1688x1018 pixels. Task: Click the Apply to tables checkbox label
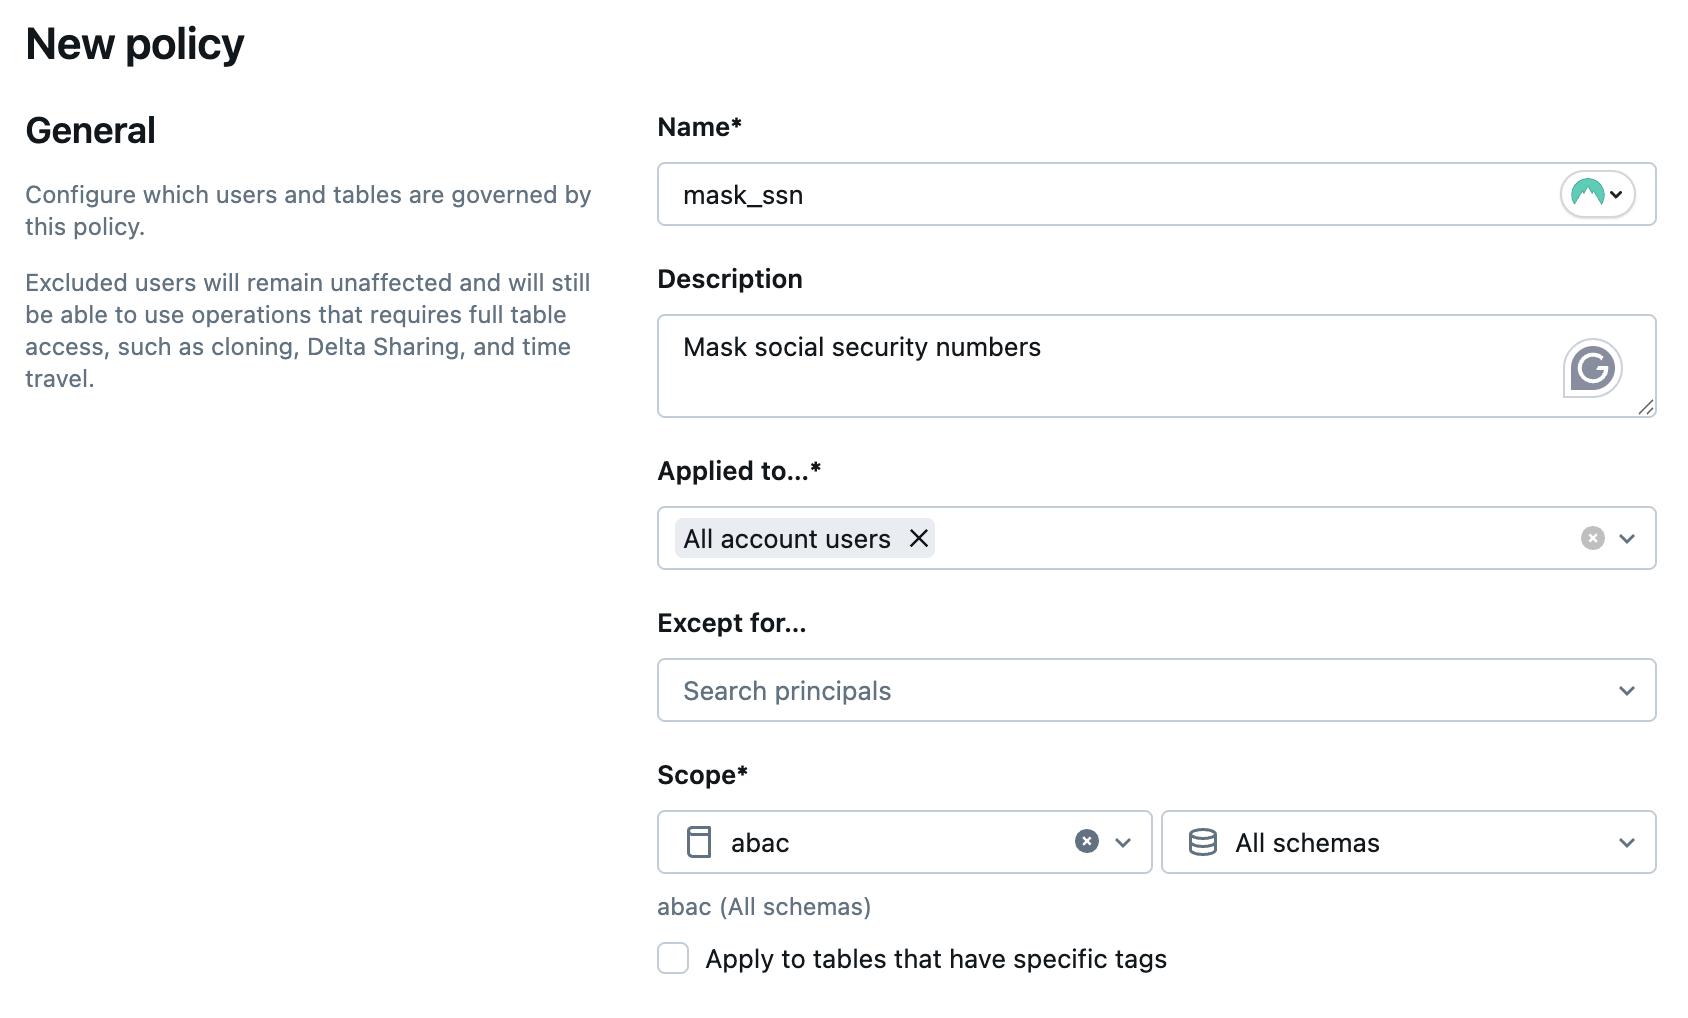[936, 959]
